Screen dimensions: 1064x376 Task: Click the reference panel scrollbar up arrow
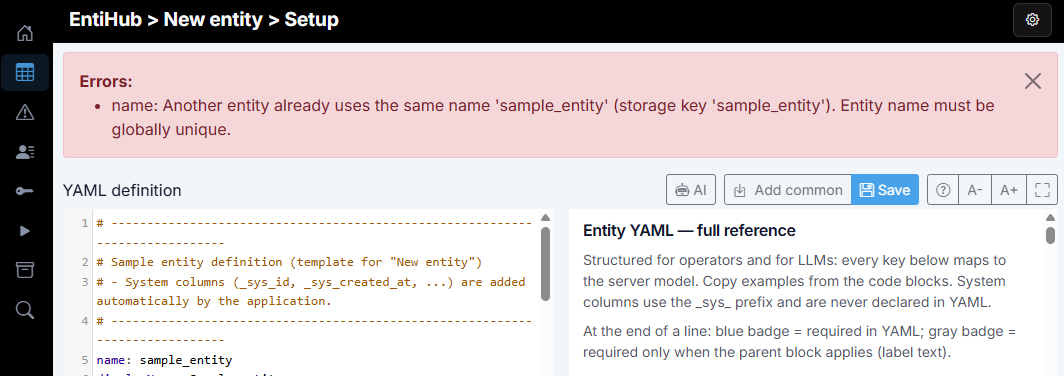[1050, 218]
